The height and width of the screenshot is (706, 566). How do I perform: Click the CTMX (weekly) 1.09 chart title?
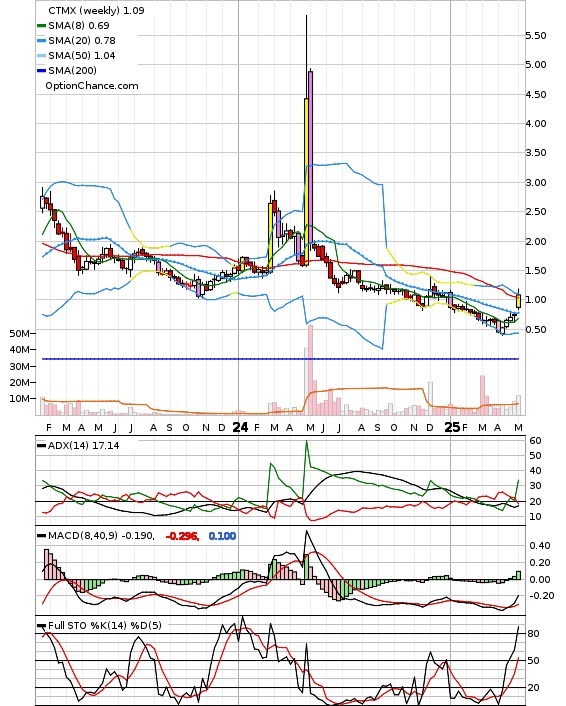[x=96, y=10]
